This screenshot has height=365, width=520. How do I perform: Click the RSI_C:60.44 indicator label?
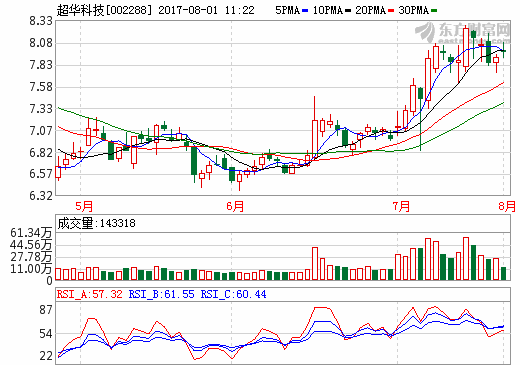233,294
